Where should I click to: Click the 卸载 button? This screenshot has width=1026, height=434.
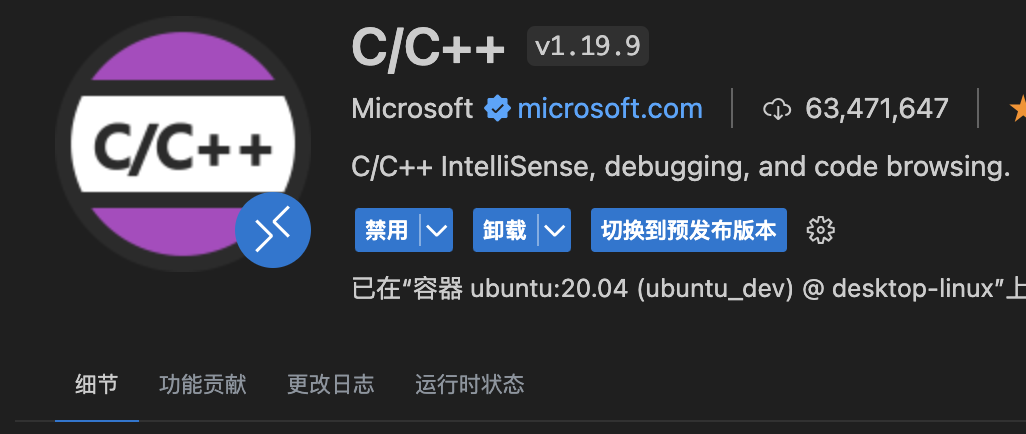505,230
